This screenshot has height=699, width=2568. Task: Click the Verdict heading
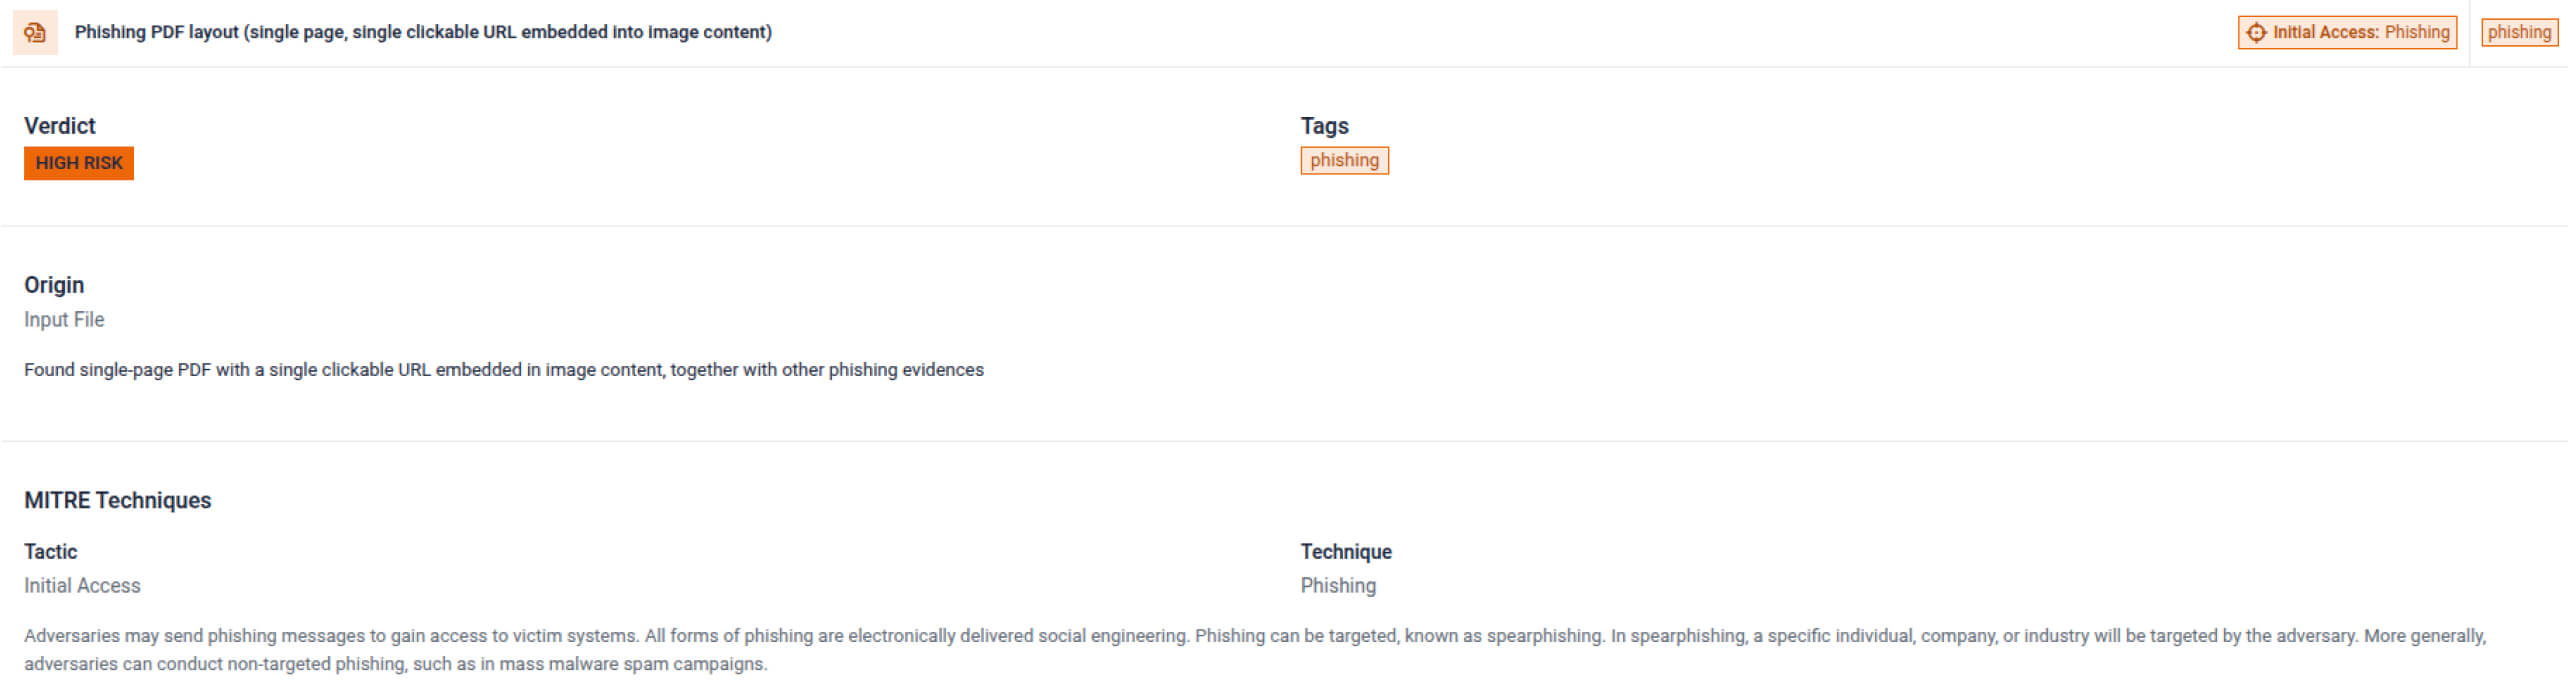click(x=60, y=126)
